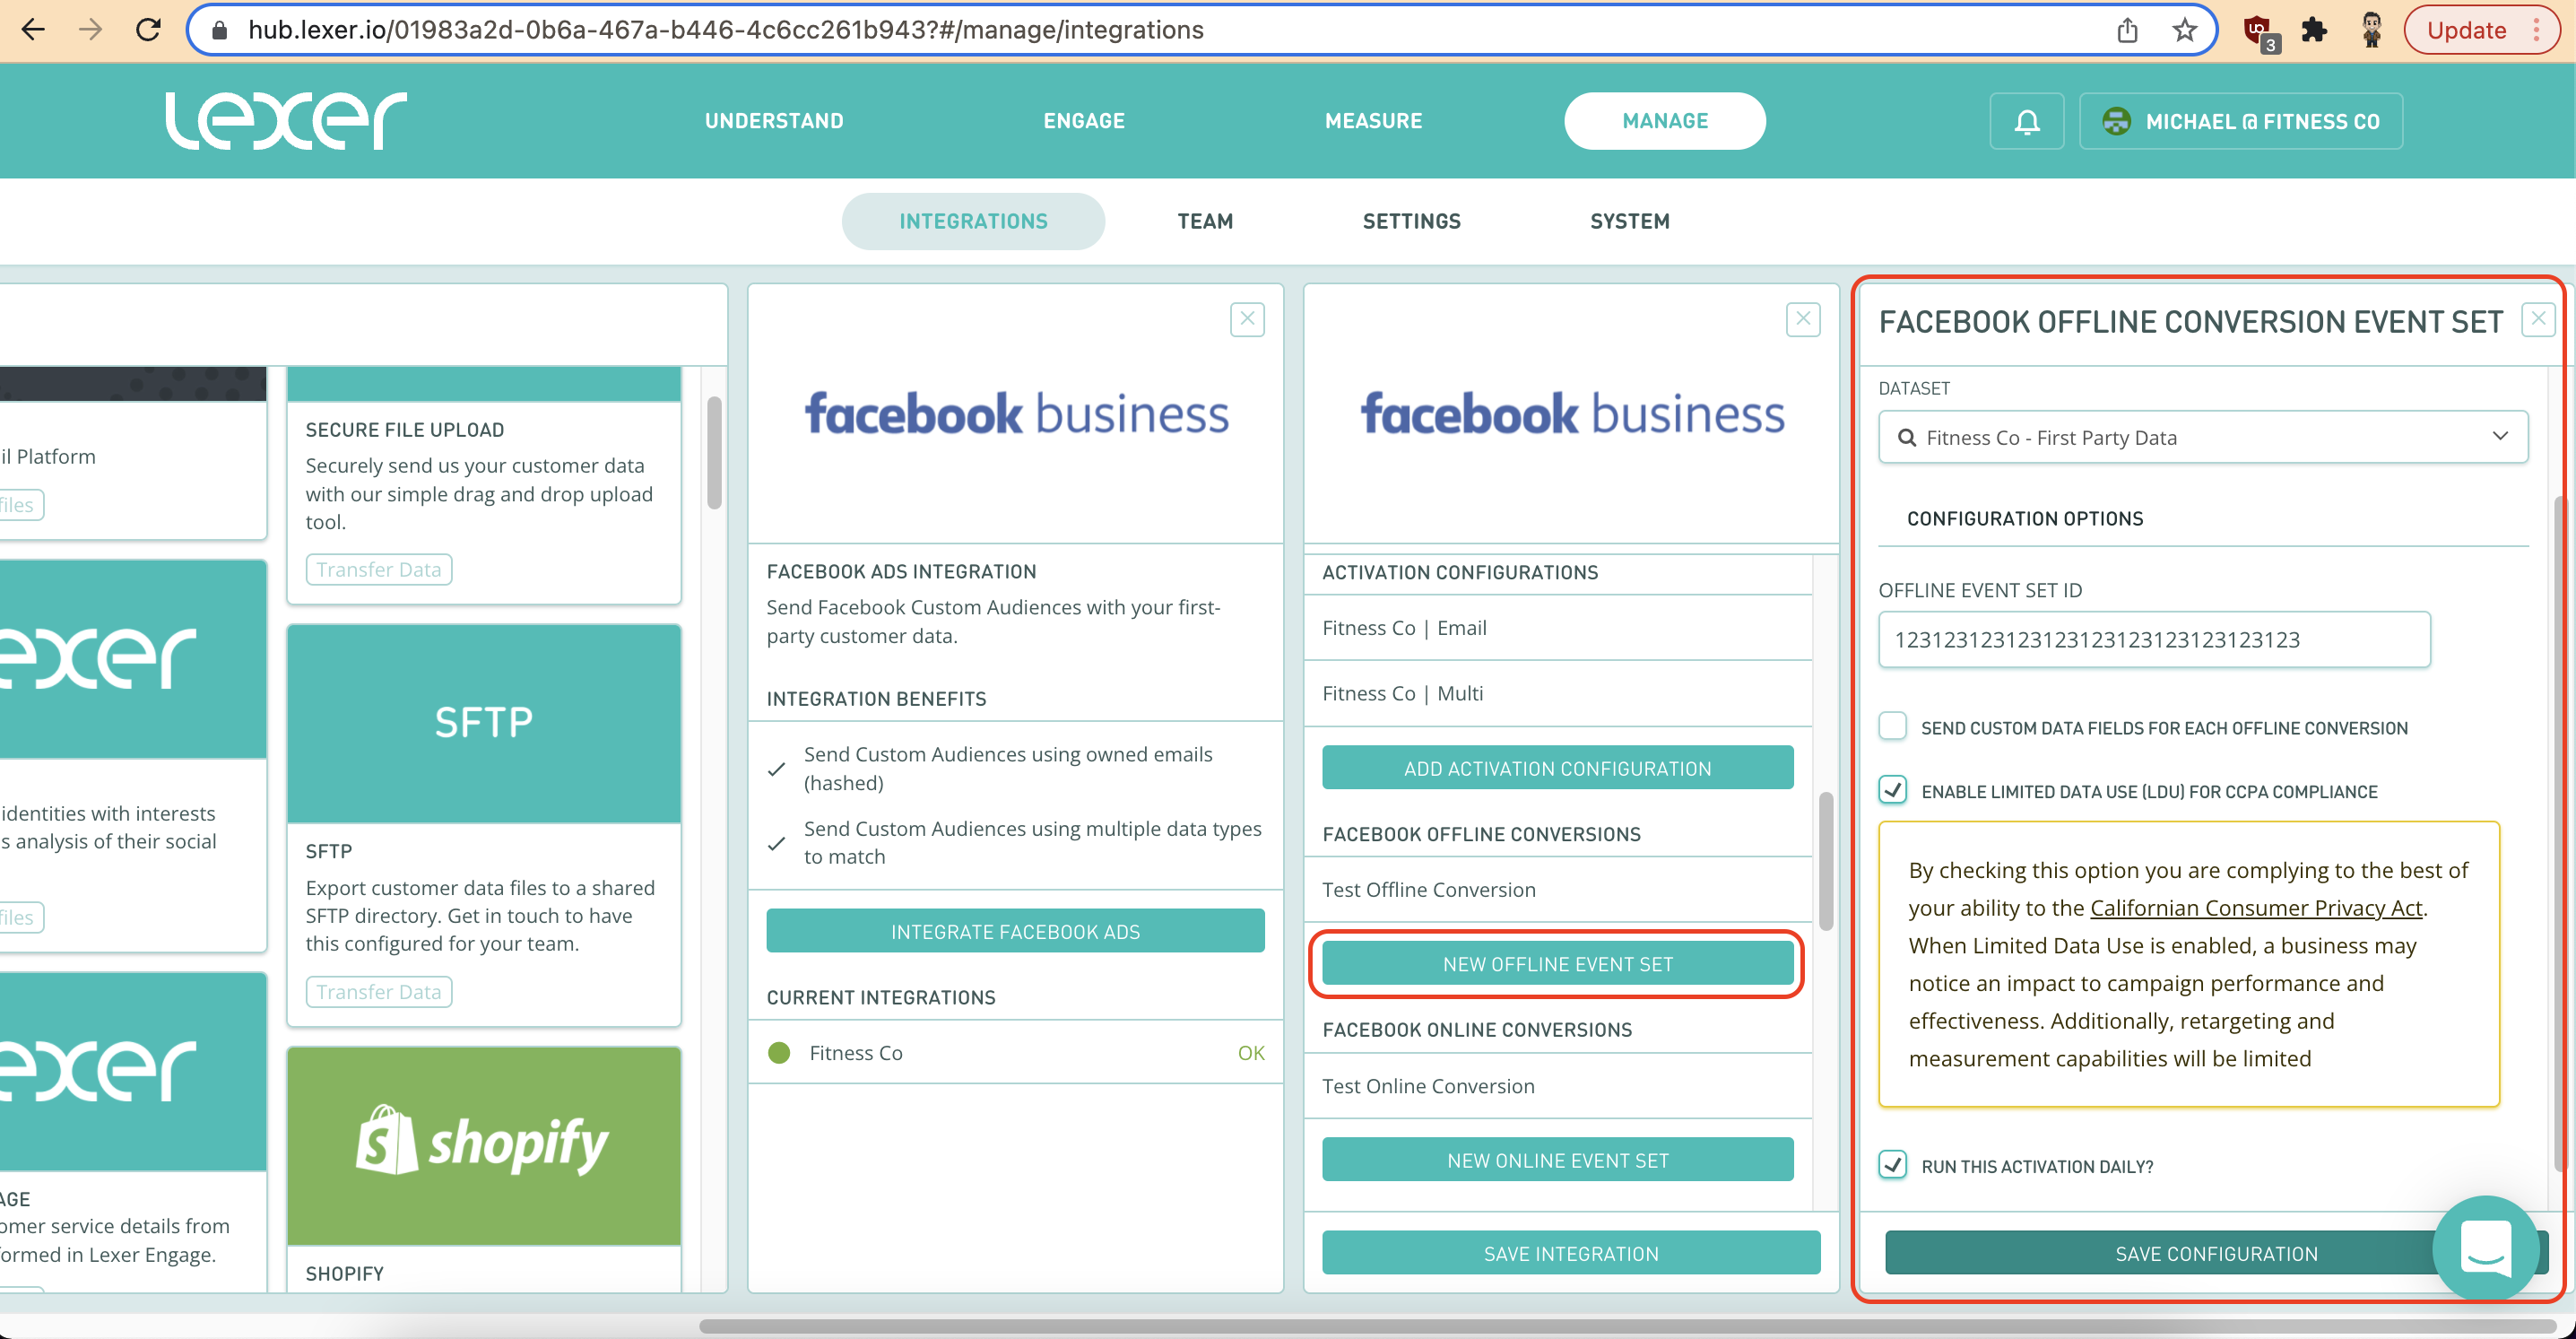Open the browser extensions puzzle icon
2576x1339 pixels.
point(2314,30)
